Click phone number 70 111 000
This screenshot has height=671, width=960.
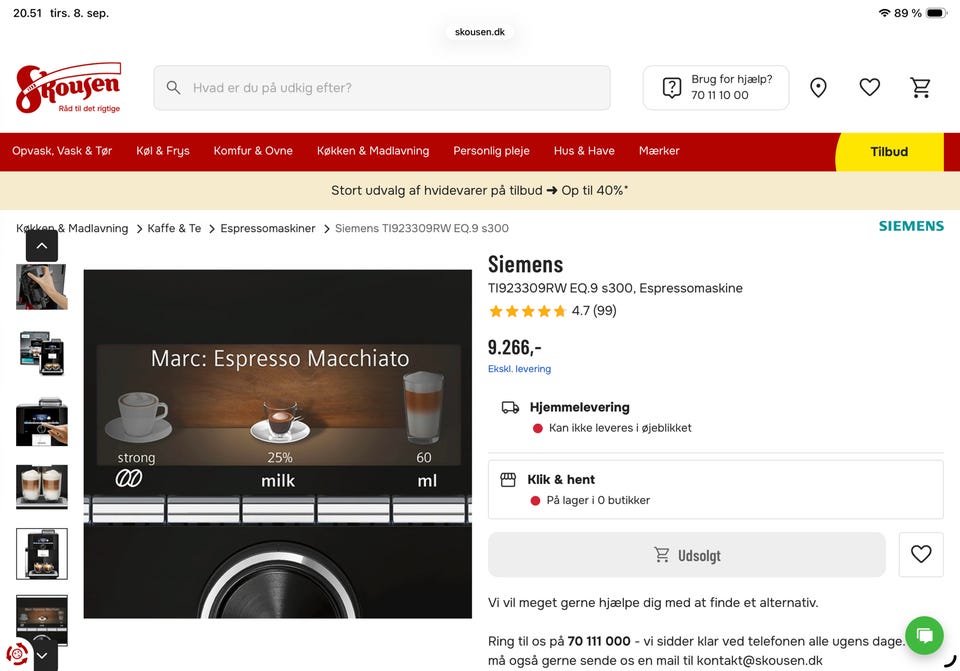click(599, 641)
